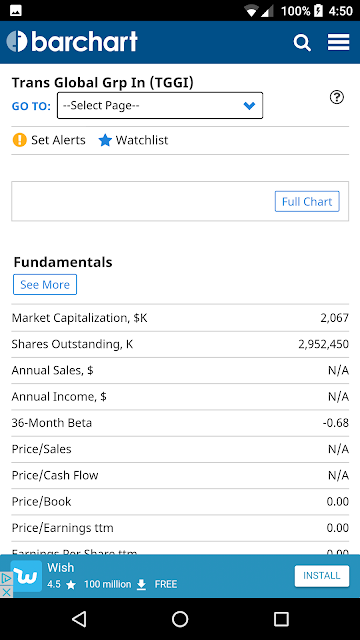Image resolution: width=360 pixels, height=640 pixels.
Task: Tap See More under Fundamentals
Action: pyautogui.click(x=45, y=284)
